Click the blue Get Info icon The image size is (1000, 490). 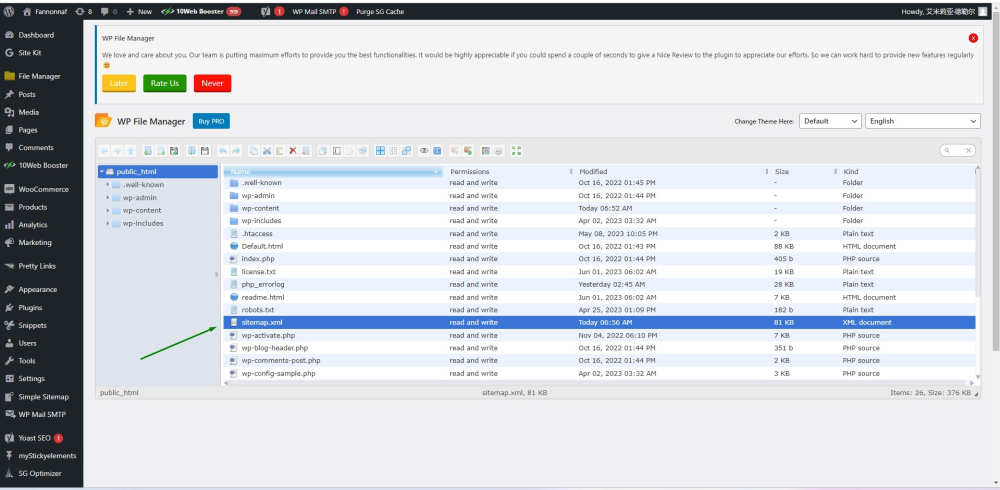click(x=437, y=151)
